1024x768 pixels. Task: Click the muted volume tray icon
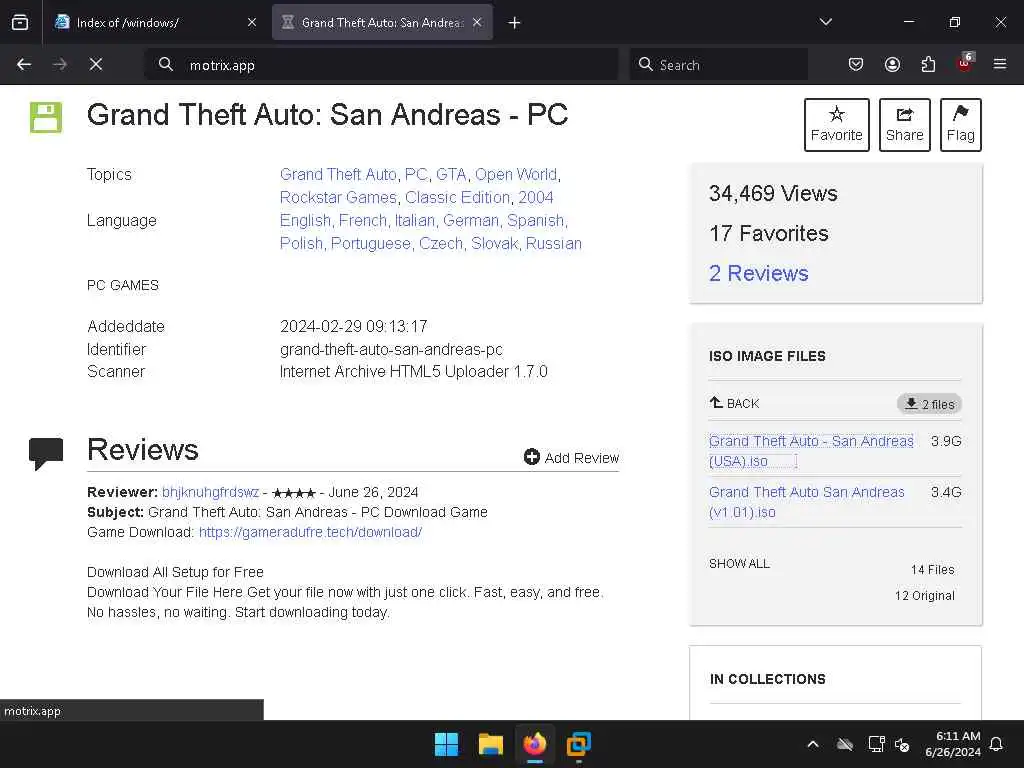(x=903, y=744)
